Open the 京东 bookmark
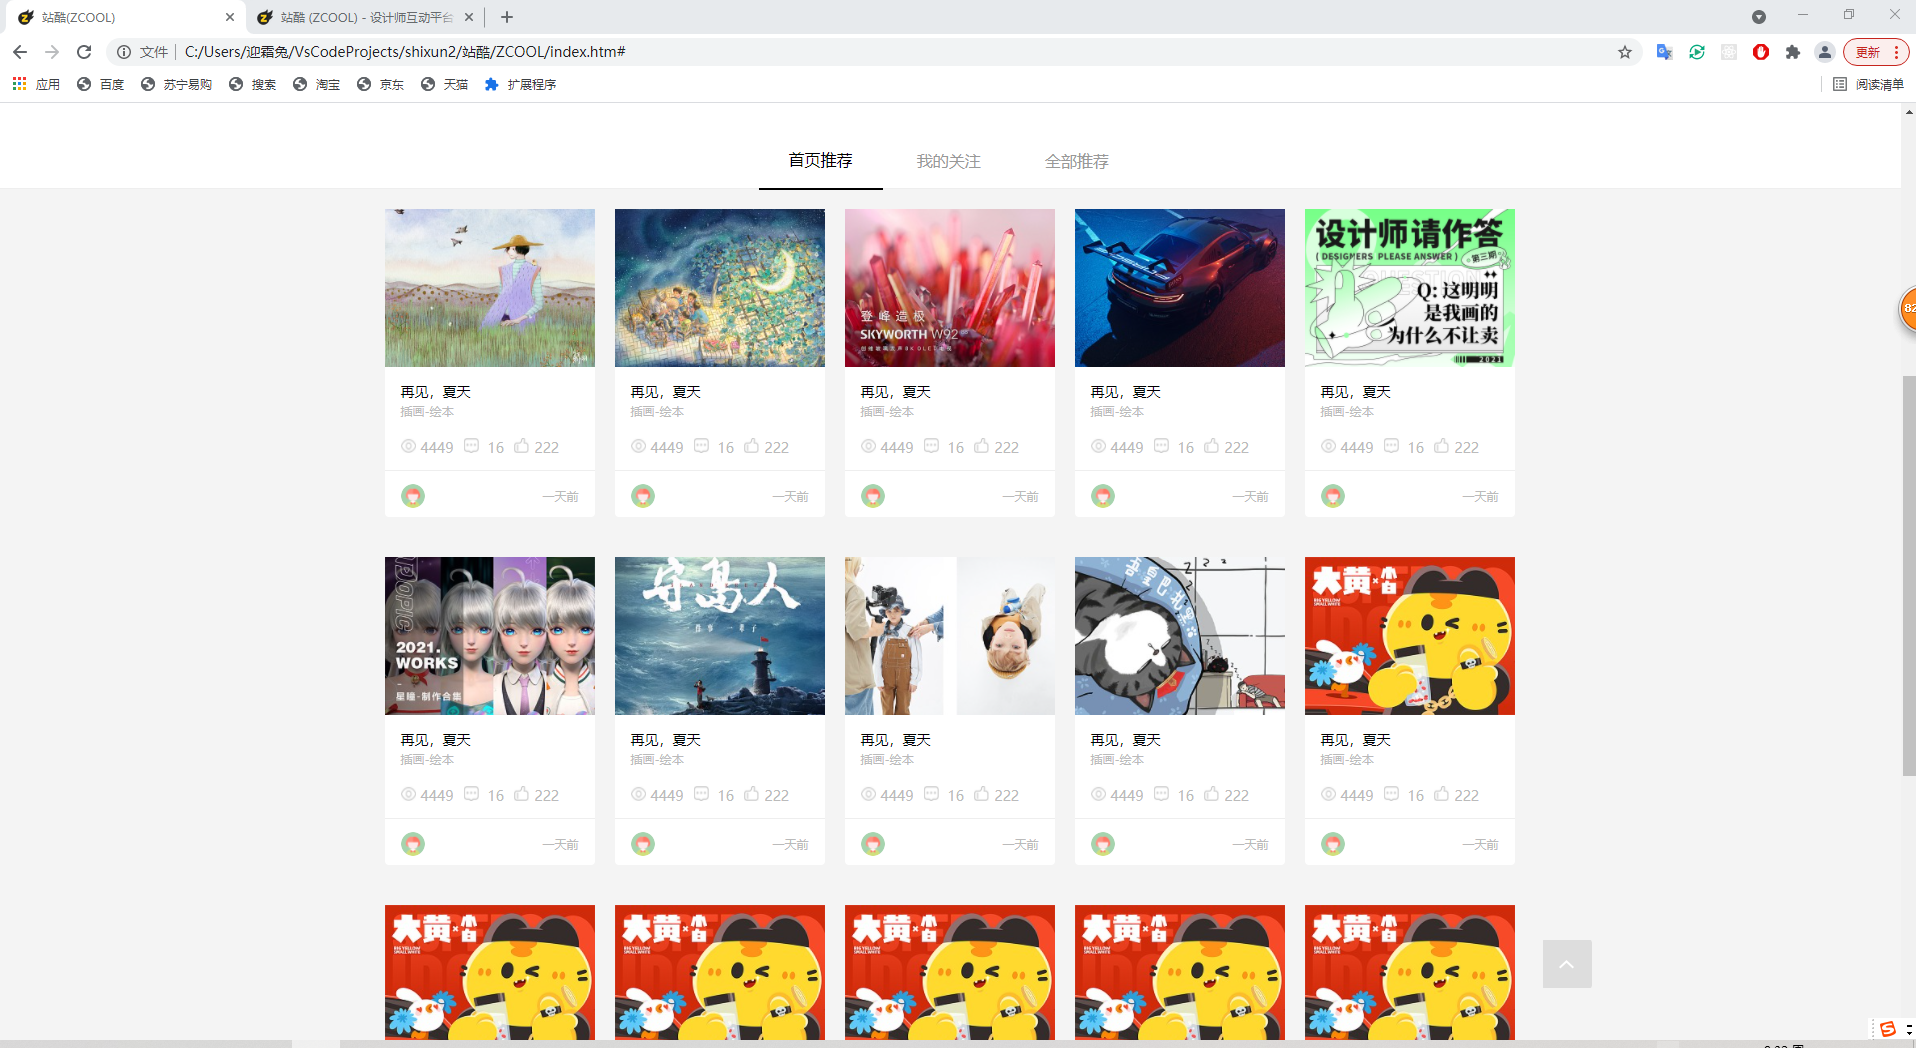1916x1048 pixels. coord(381,84)
